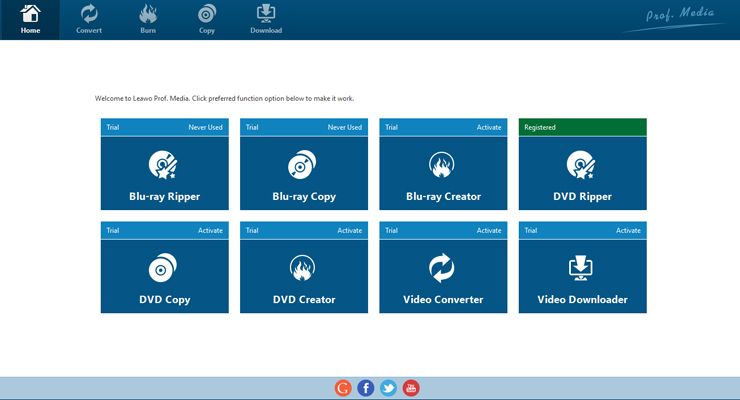Click Activate on Blu-ray Creator tile

click(x=489, y=127)
